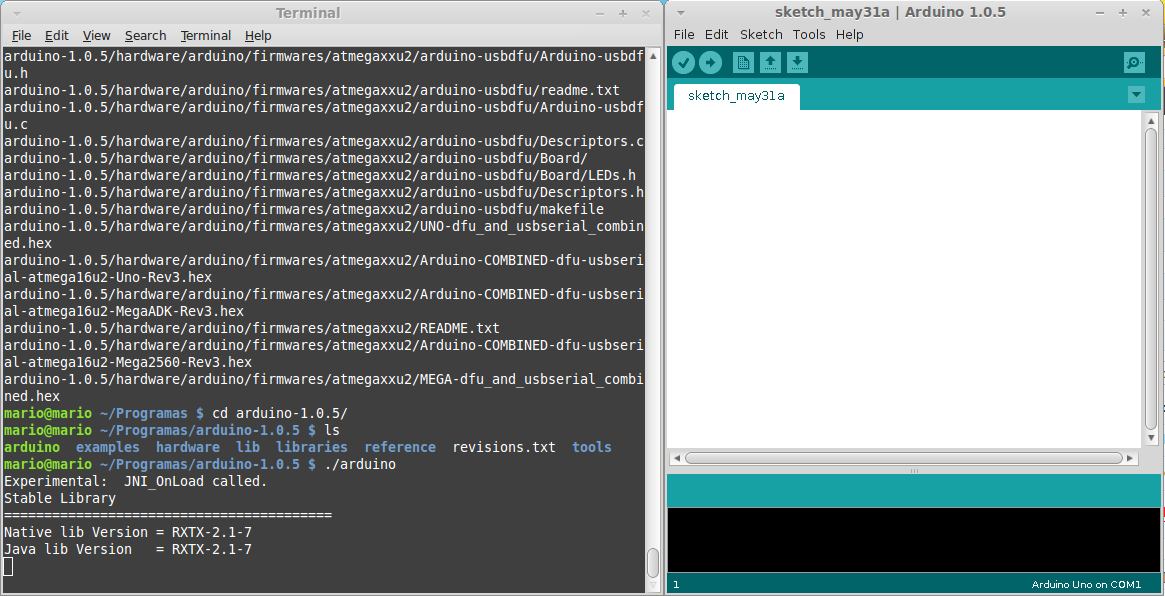Click the Open sketch up-arrow icon

[770, 63]
